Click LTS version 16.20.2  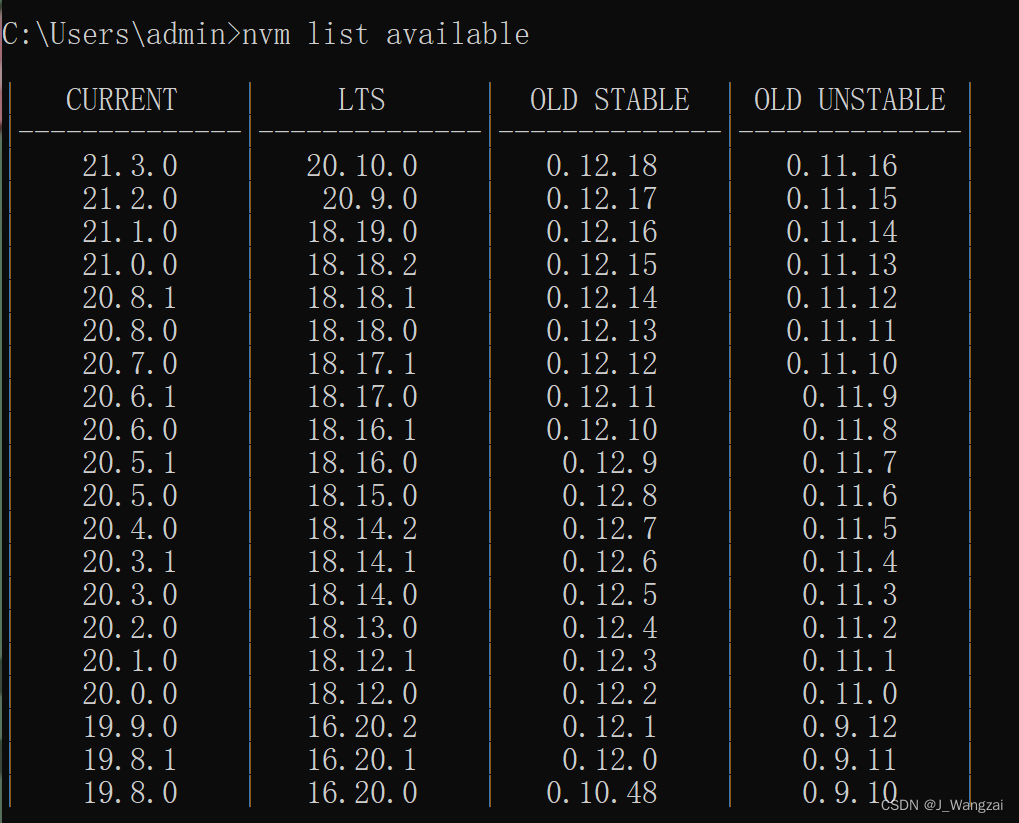362,727
